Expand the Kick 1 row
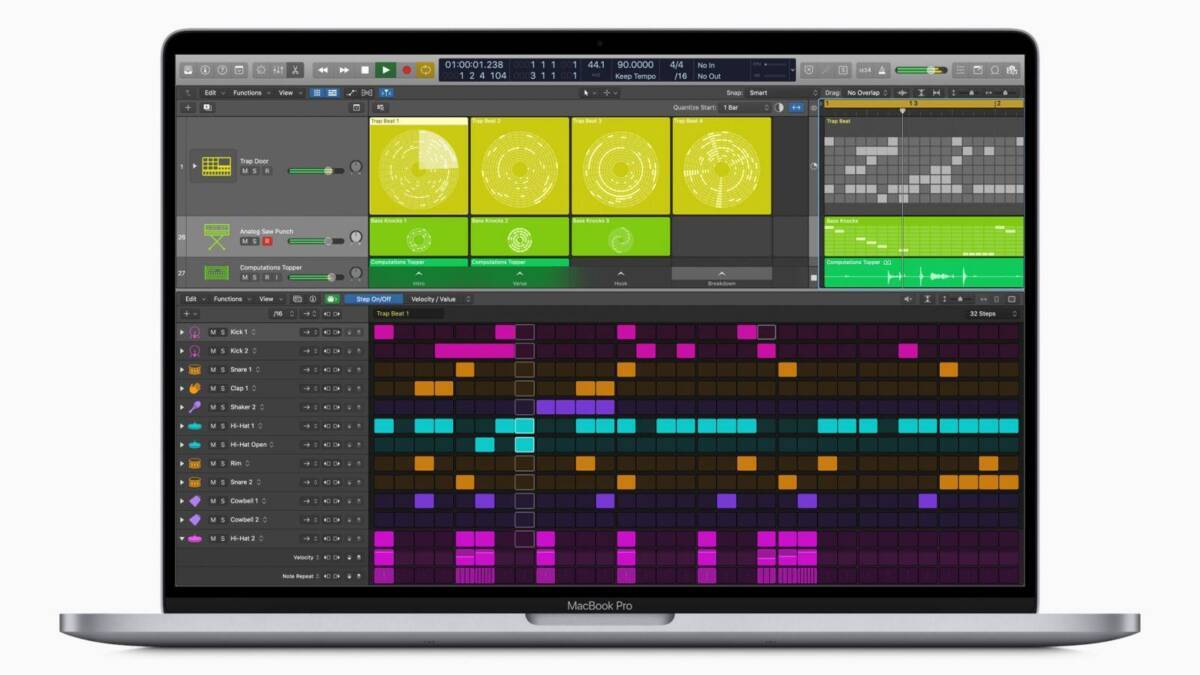The image size is (1200, 675). click(182, 332)
